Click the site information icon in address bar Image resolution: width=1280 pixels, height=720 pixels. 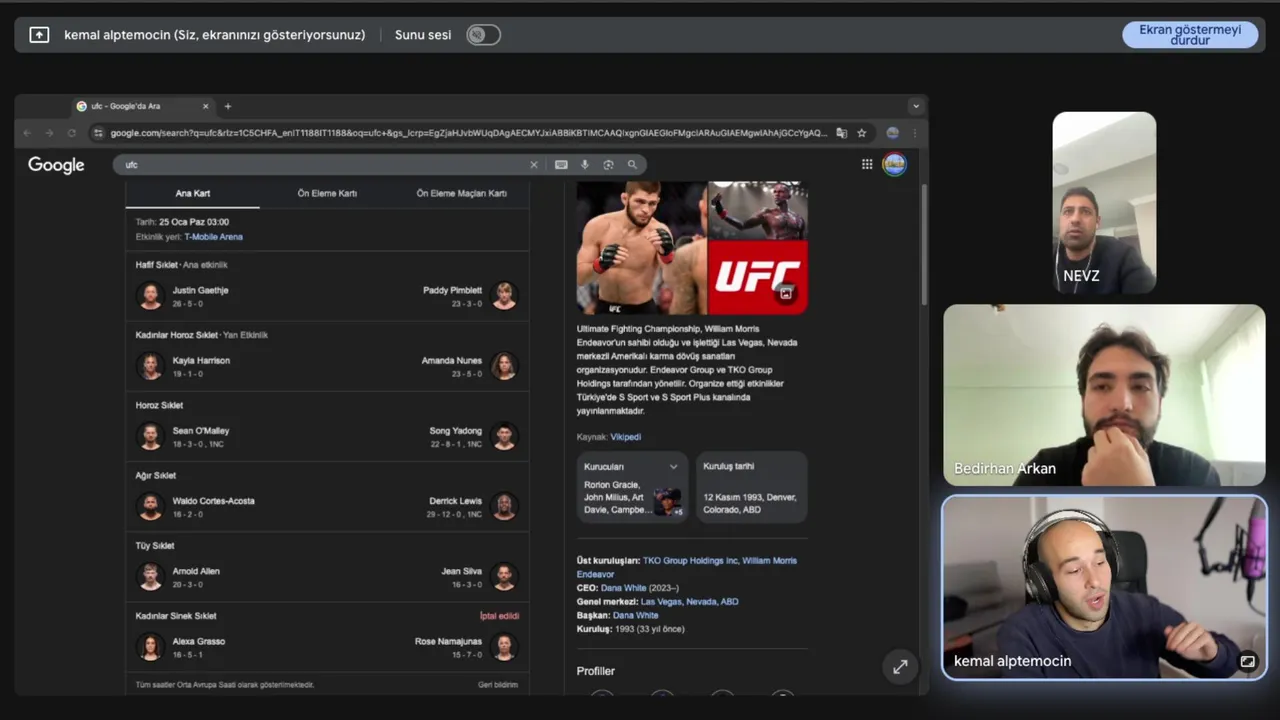pyautogui.click(x=98, y=133)
